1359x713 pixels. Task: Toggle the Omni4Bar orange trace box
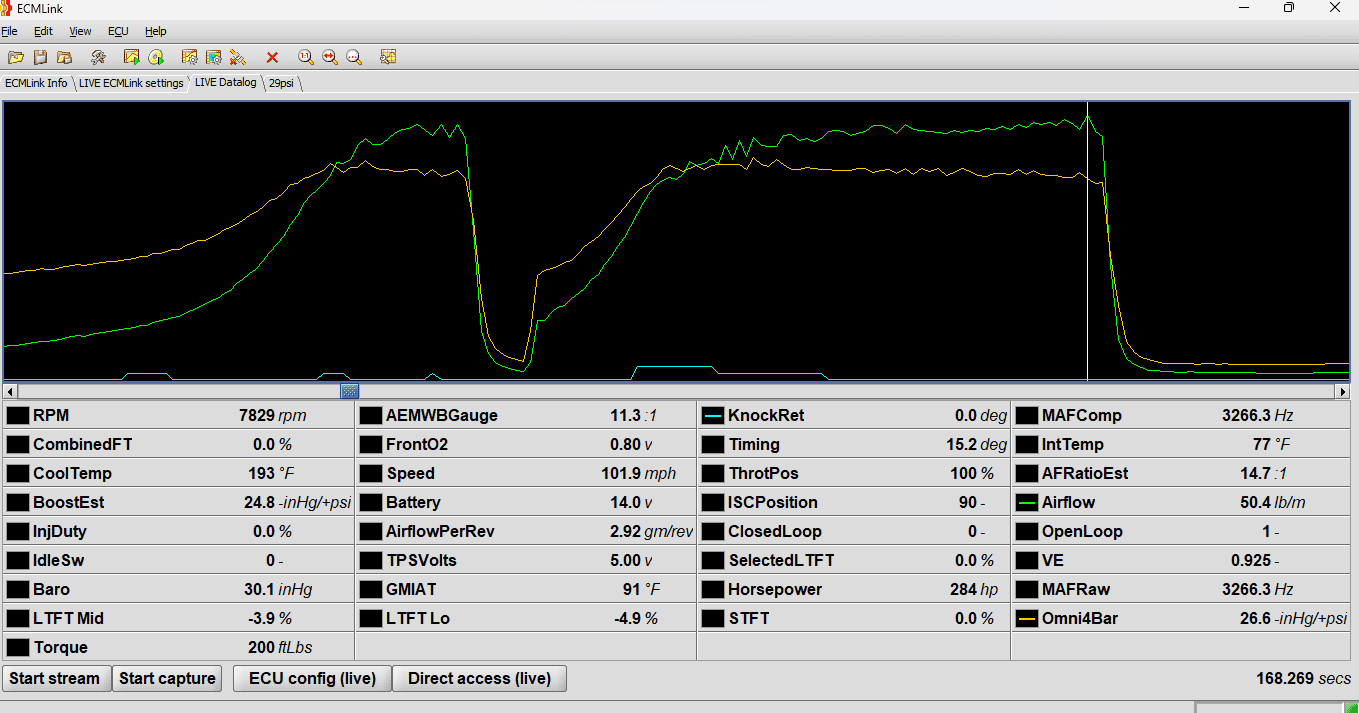[1026, 618]
